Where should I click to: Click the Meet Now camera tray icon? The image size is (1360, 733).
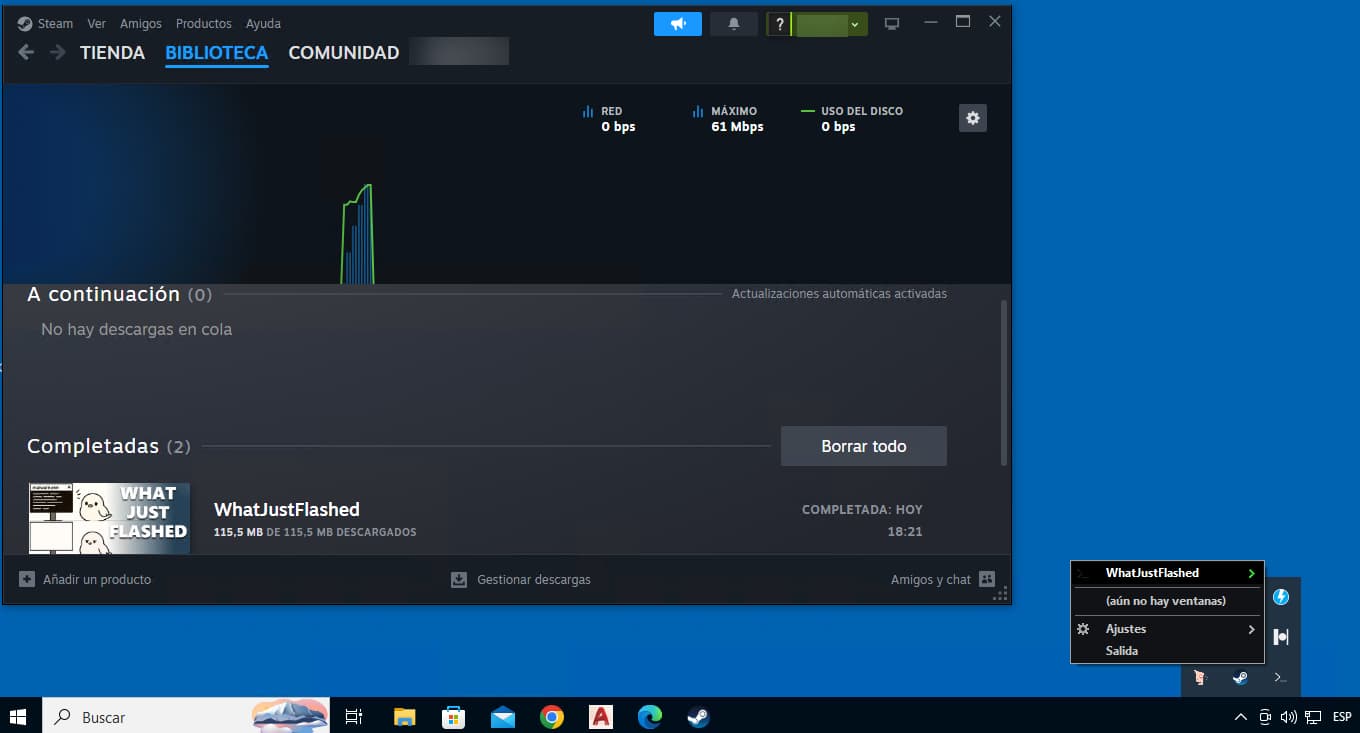click(1265, 717)
